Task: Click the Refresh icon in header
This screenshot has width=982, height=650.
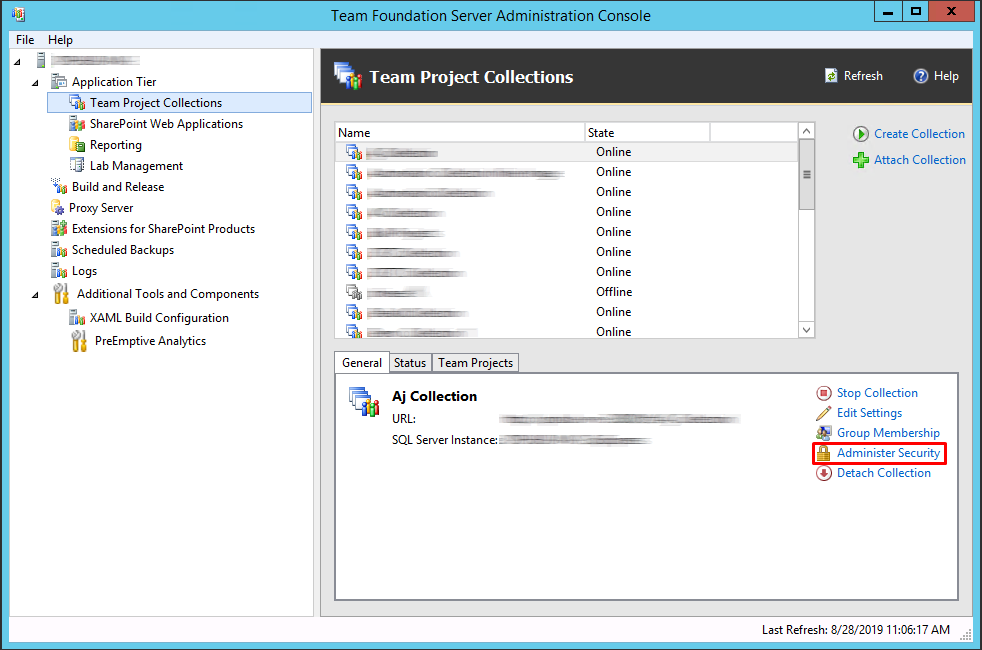Action: click(831, 76)
